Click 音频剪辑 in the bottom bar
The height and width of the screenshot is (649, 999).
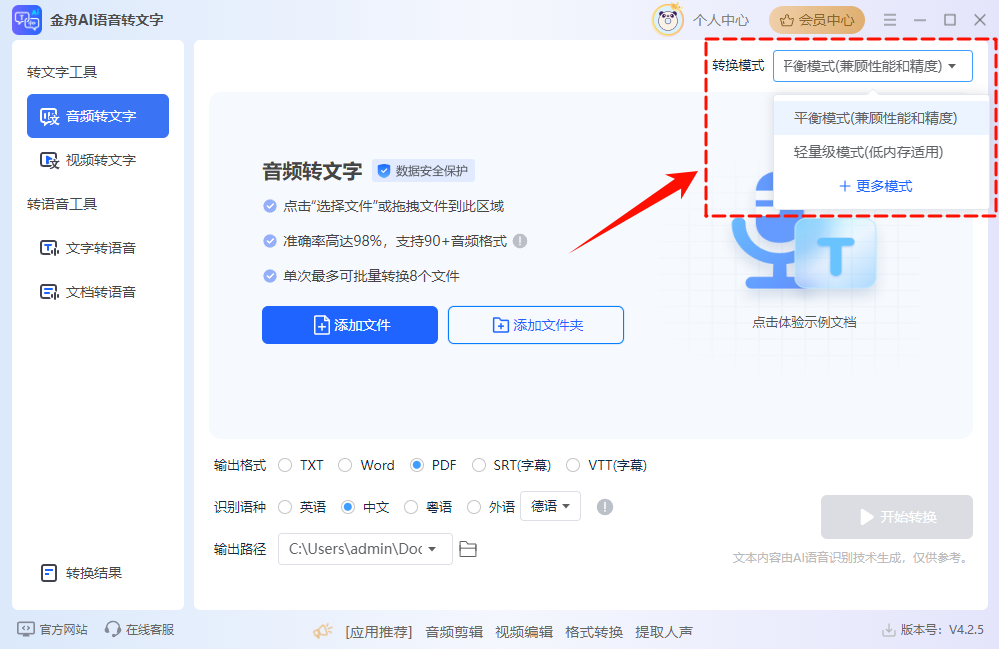click(453, 631)
